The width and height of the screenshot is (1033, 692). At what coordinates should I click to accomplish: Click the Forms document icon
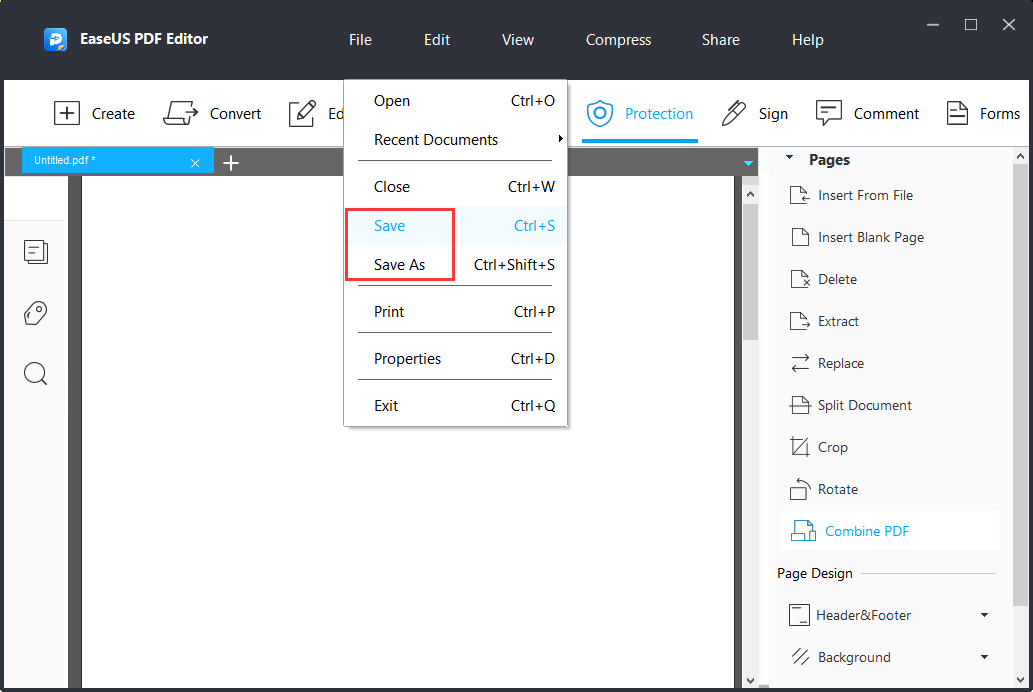[957, 113]
